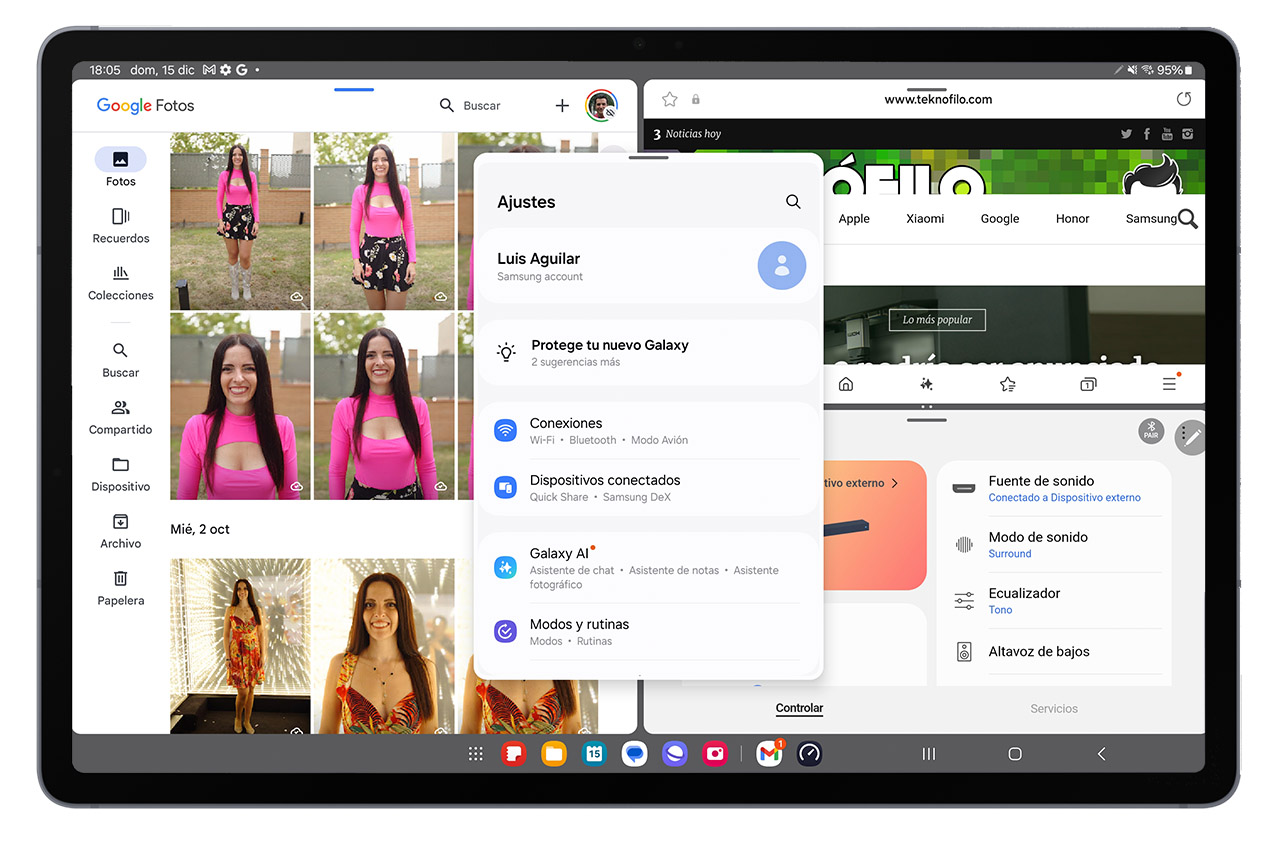Open browser bookmarks list
The image size is (1280, 842).
[x=1008, y=384]
